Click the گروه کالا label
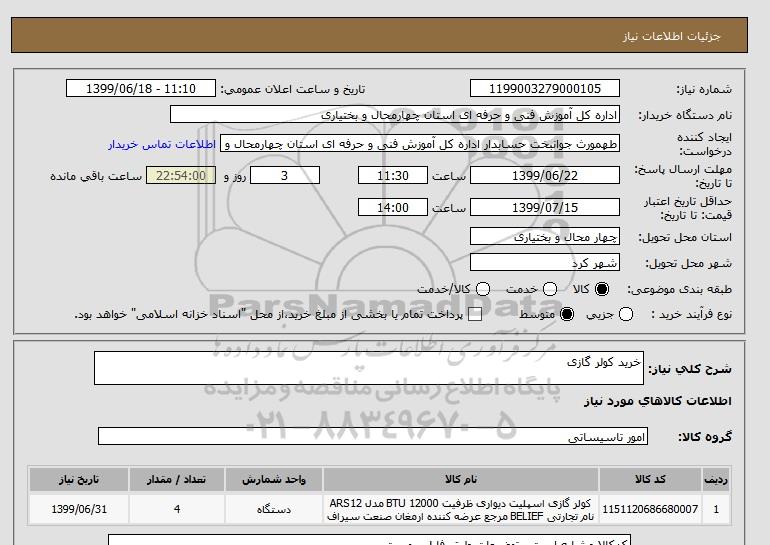Image resolution: width=770 pixels, height=545 pixels. pos(705,436)
